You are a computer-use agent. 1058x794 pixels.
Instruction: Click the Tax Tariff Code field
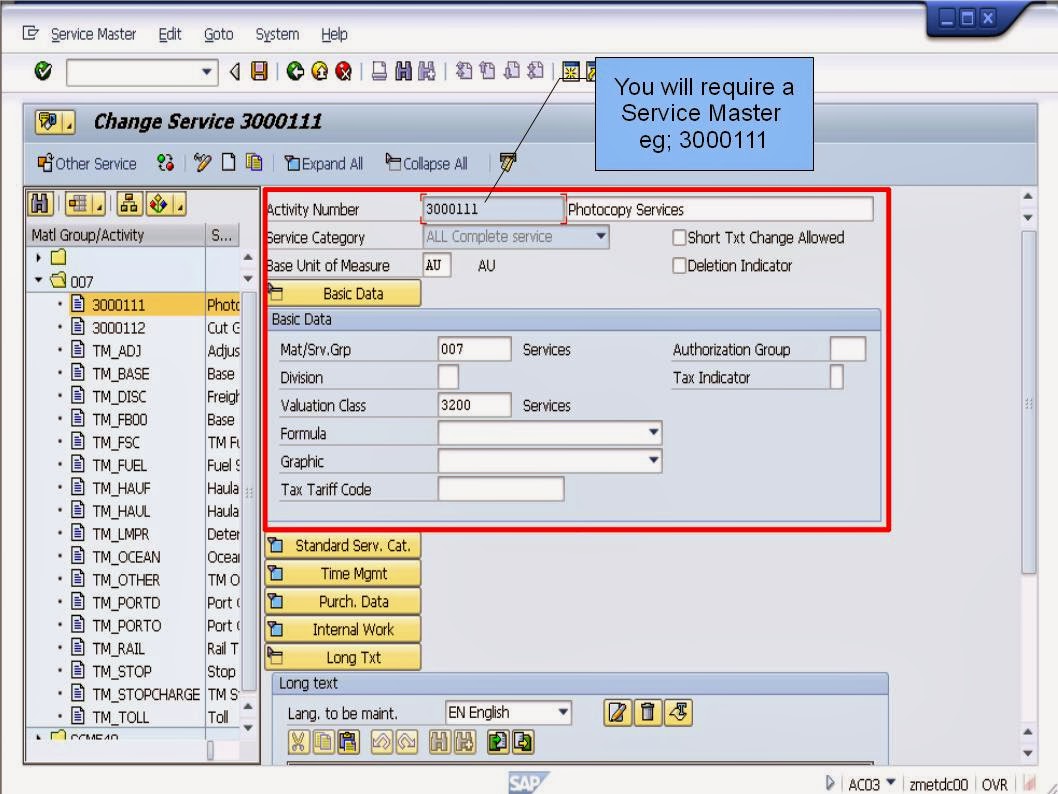pos(501,489)
